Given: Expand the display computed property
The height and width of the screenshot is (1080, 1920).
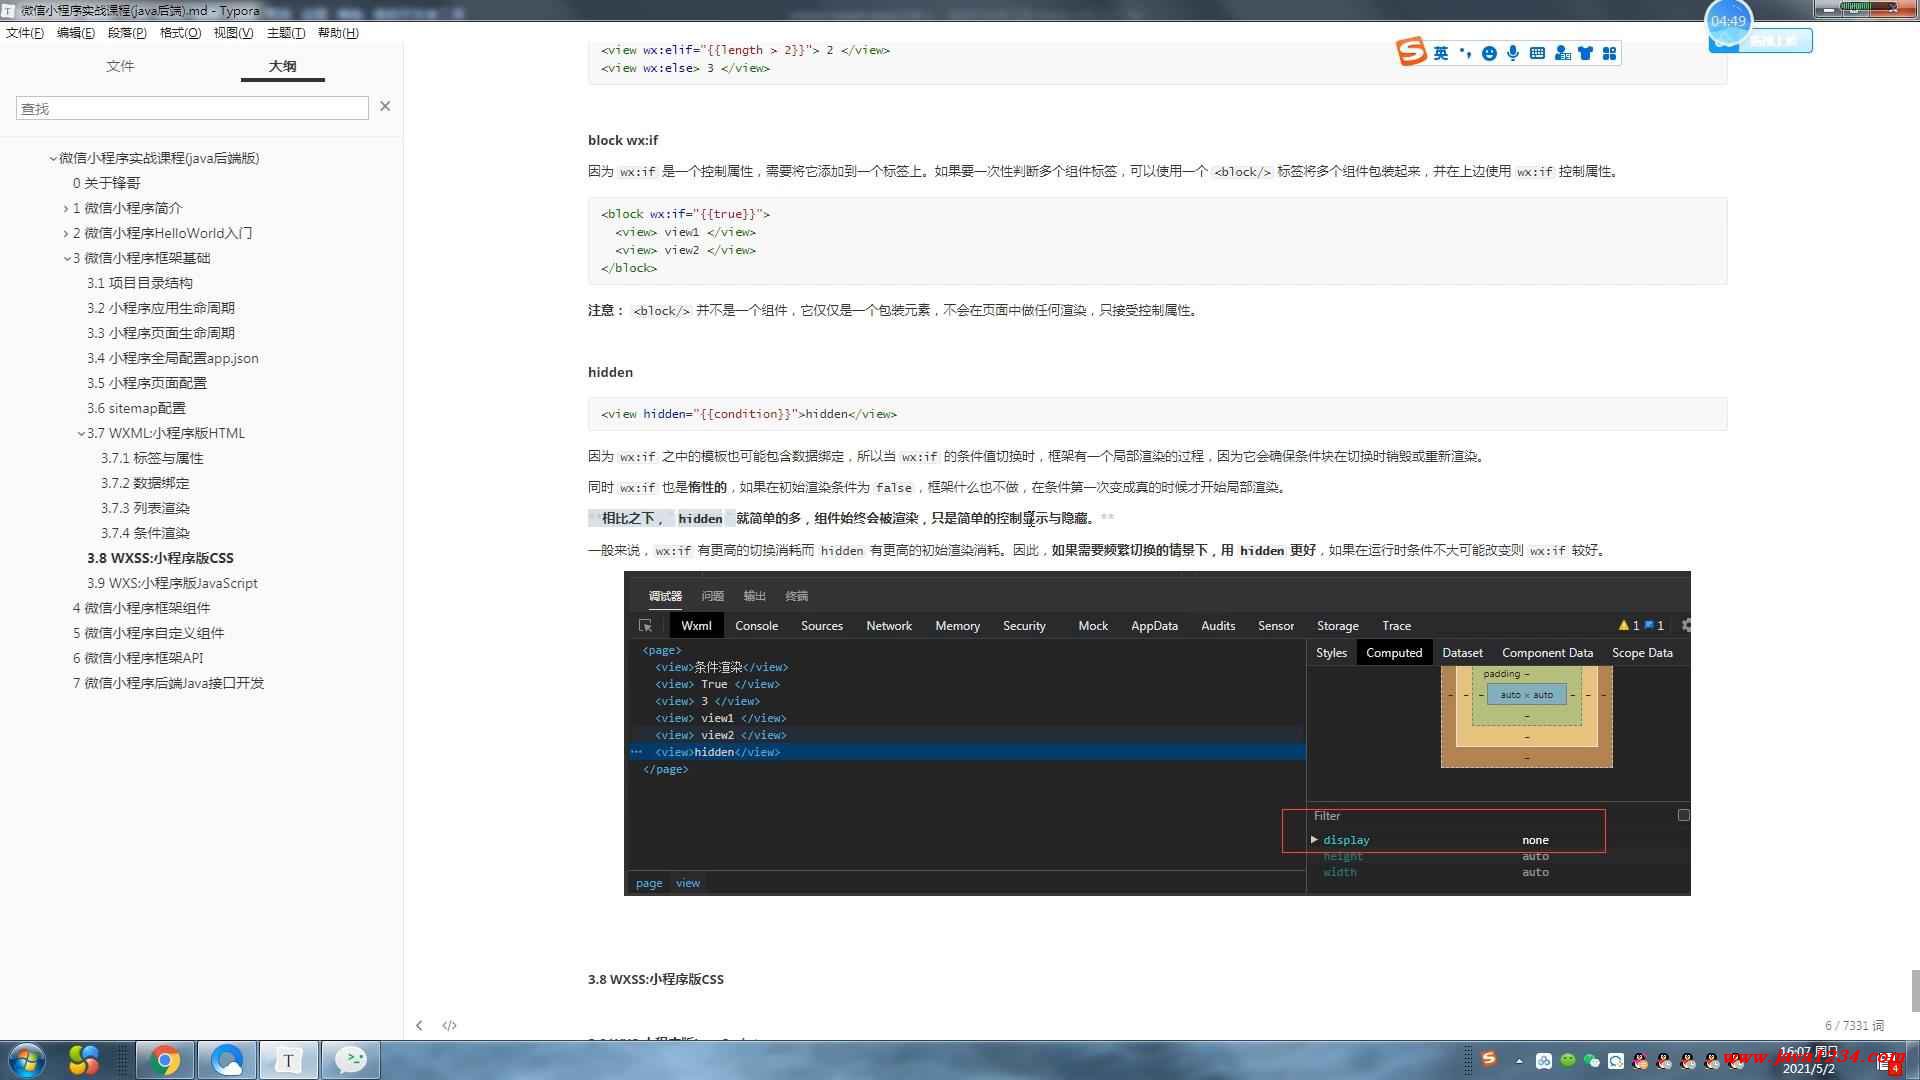Looking at the screenshot, I should point(1314,840).
